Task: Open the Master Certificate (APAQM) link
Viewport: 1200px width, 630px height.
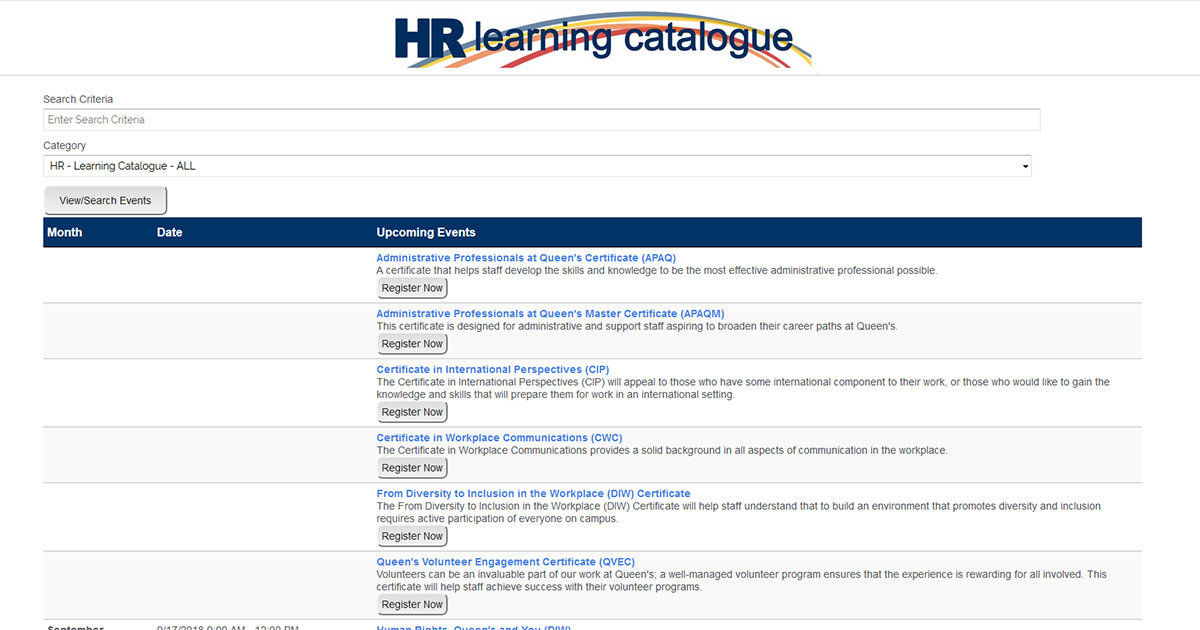Action: pyautogui.click(x=550, y=314)
